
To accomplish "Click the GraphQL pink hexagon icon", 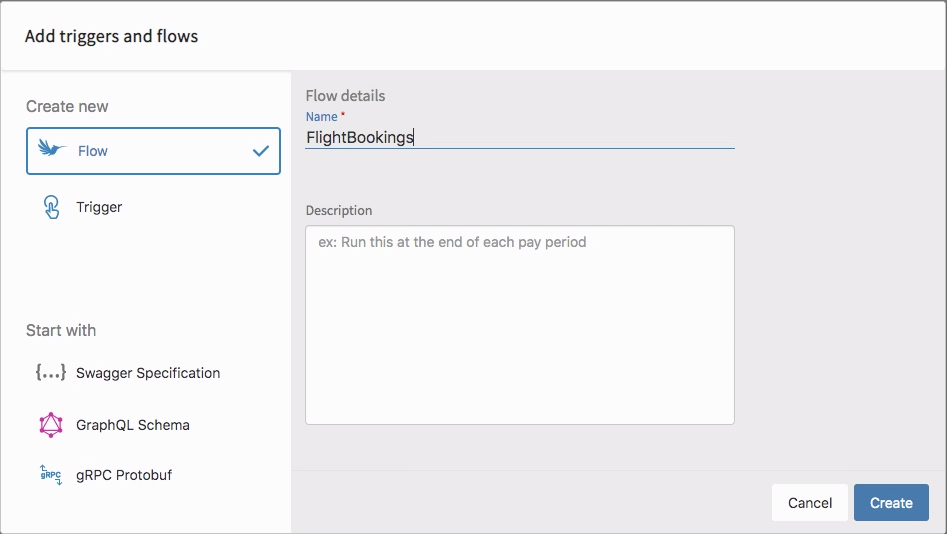I will (x=51, y=425).
